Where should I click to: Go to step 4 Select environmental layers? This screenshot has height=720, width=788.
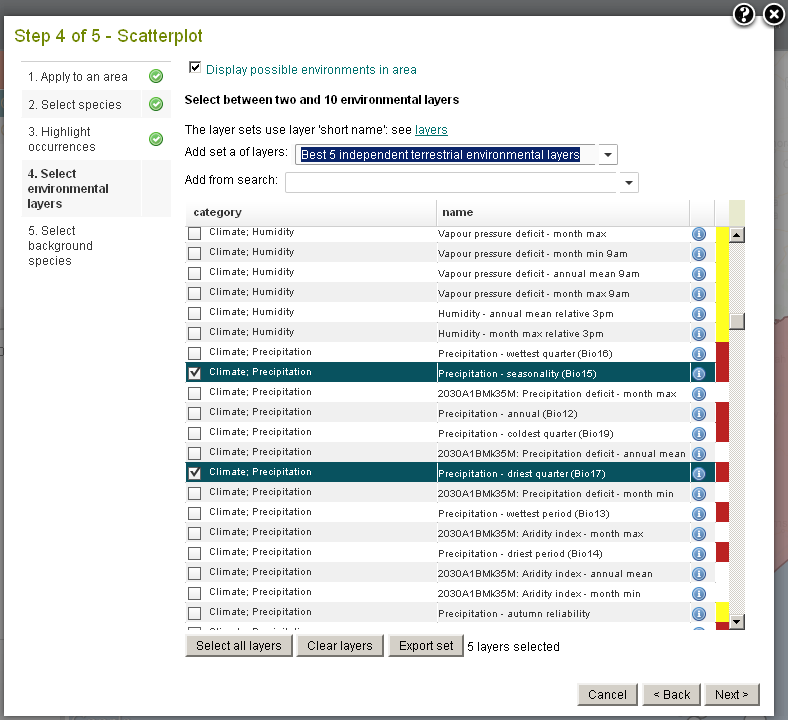[68, 188]
